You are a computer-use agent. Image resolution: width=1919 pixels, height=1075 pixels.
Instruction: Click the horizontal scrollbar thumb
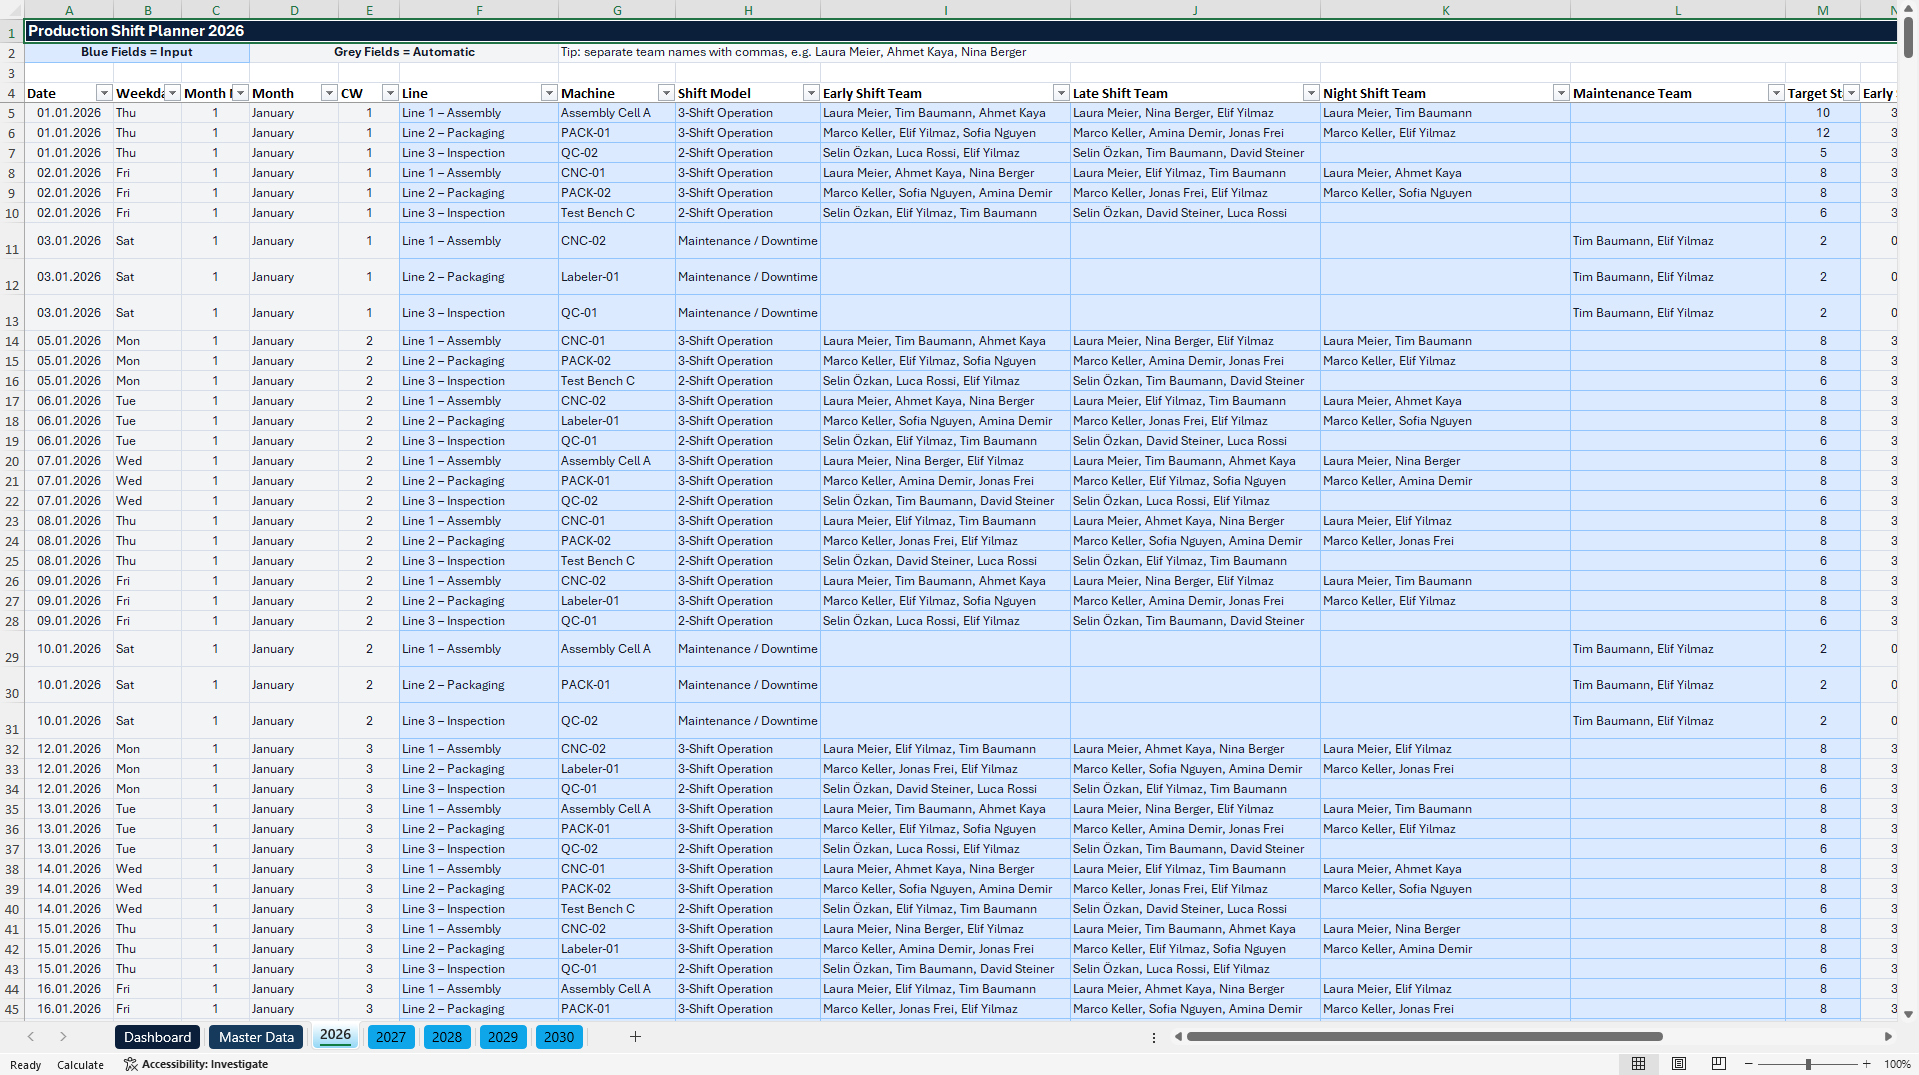pyautogui.click(x=1424, y=1037)
